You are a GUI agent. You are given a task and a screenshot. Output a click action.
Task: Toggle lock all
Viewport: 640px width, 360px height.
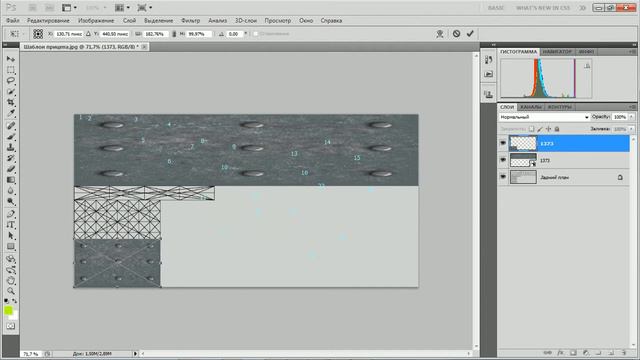[x=557, y=129]
